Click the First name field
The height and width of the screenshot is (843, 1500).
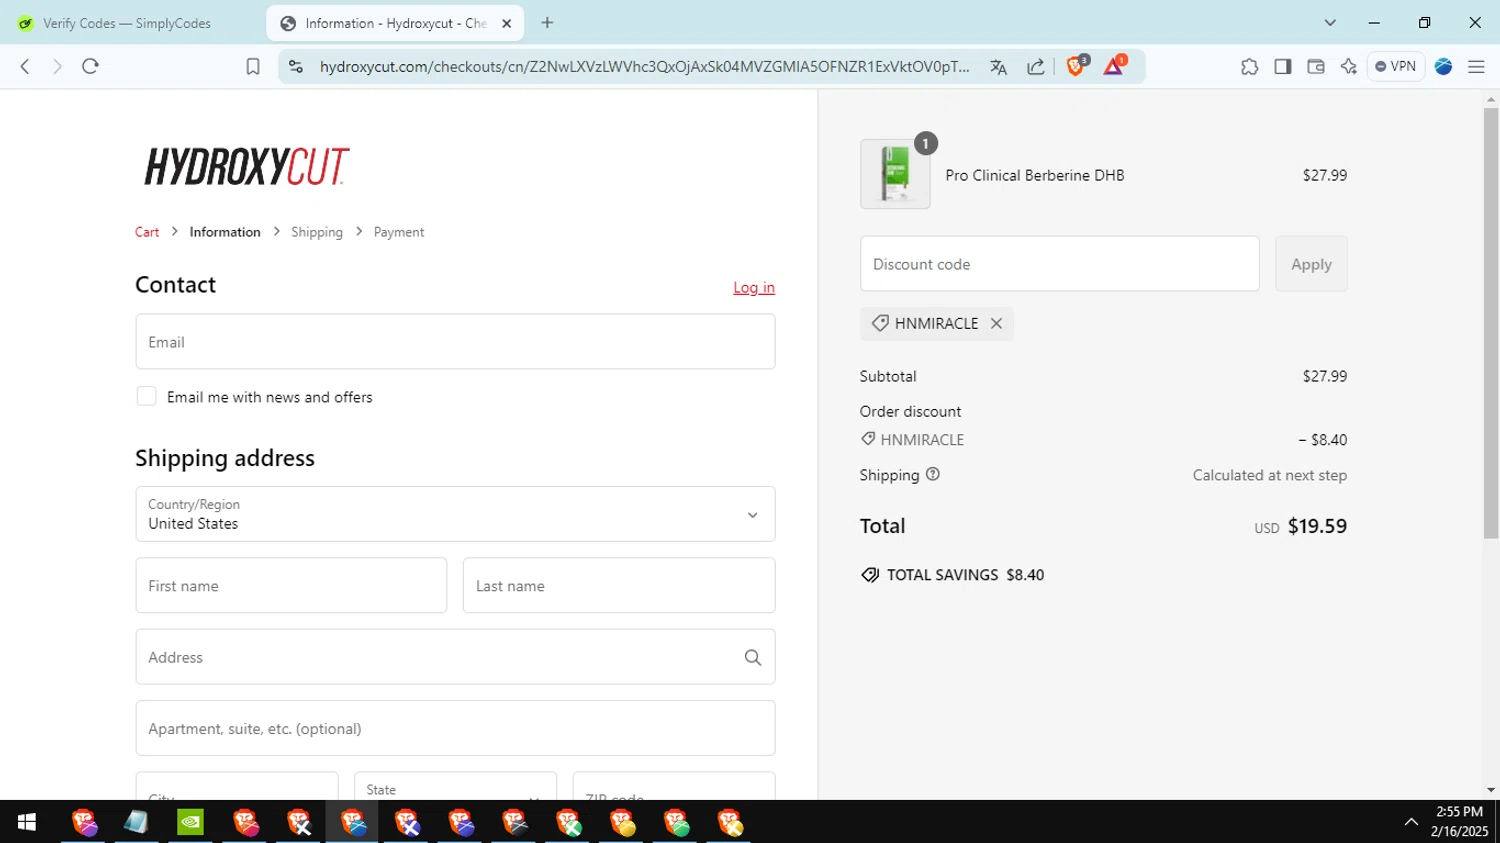291,586
